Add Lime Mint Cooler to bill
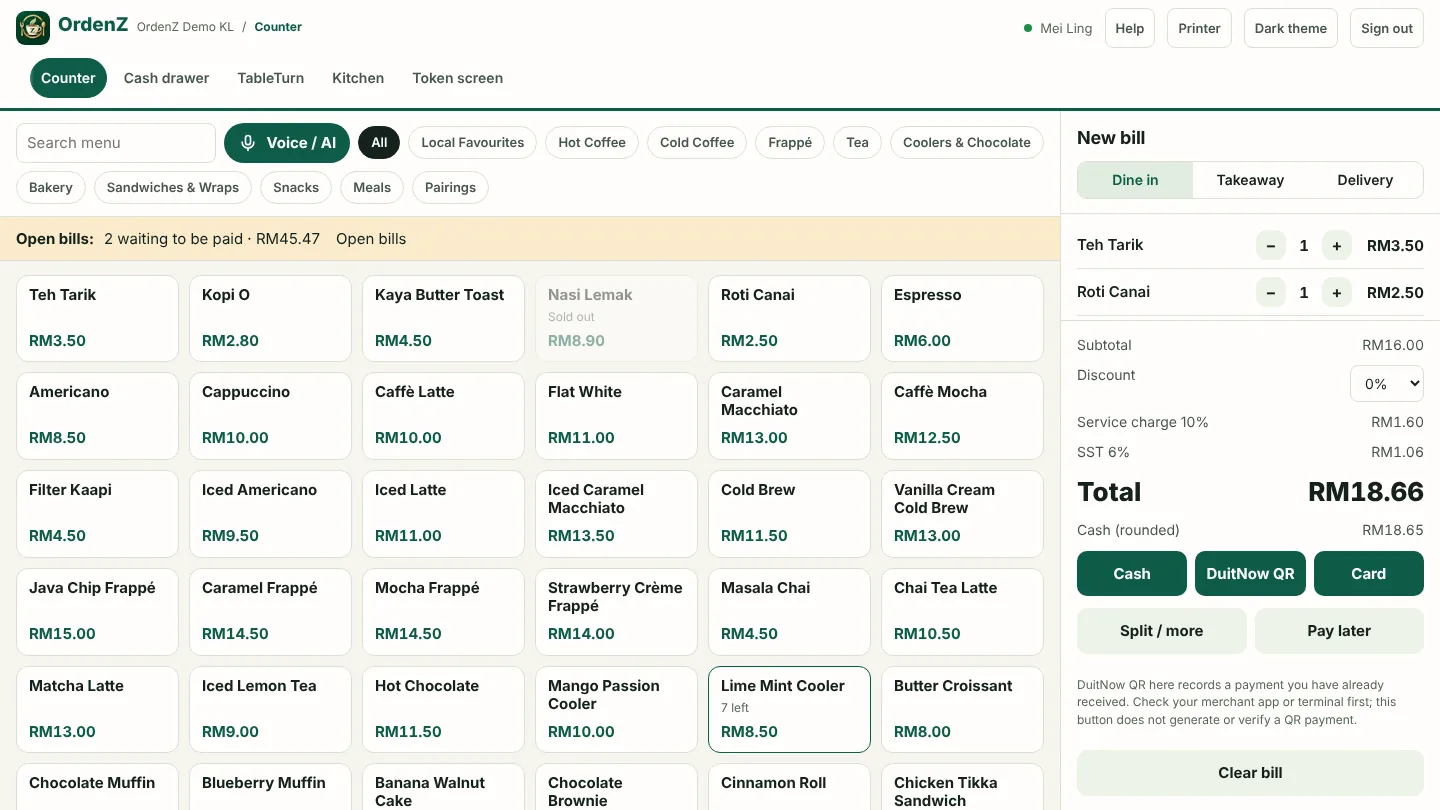Viewport: 1440px width, 810px height. point(789,709)
